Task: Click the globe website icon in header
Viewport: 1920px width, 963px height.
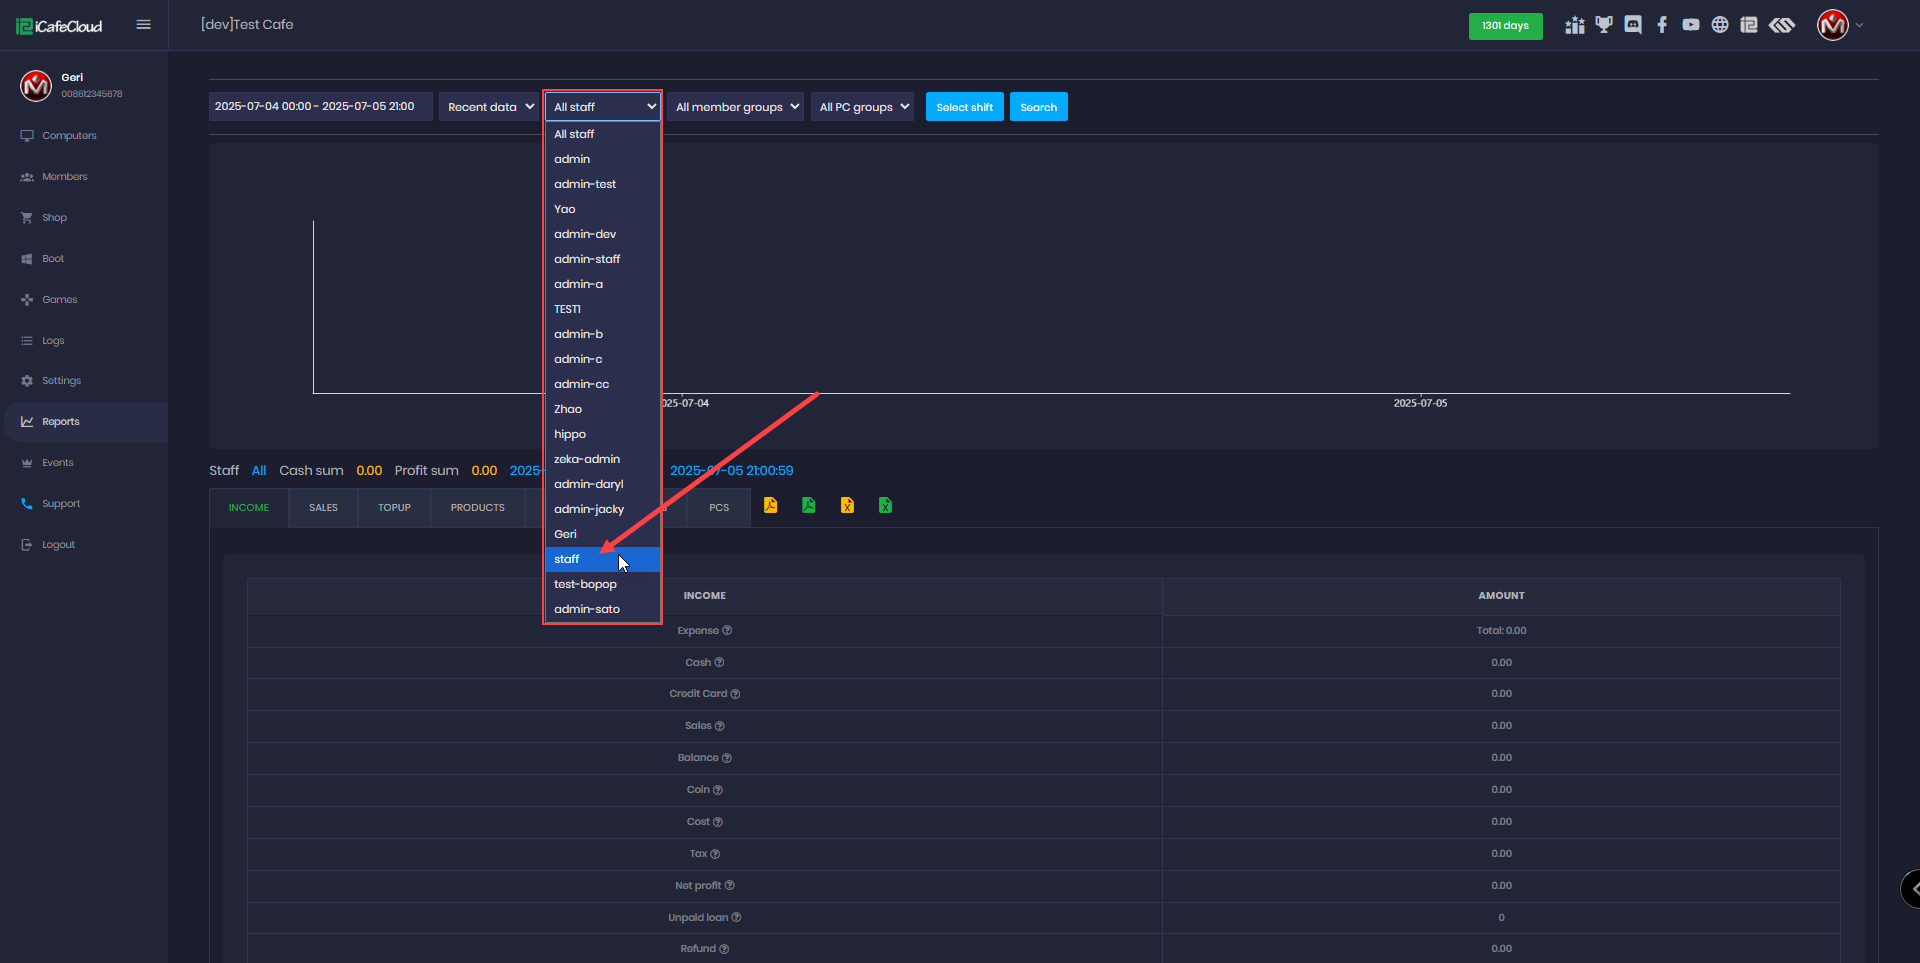Action: 1720,25
